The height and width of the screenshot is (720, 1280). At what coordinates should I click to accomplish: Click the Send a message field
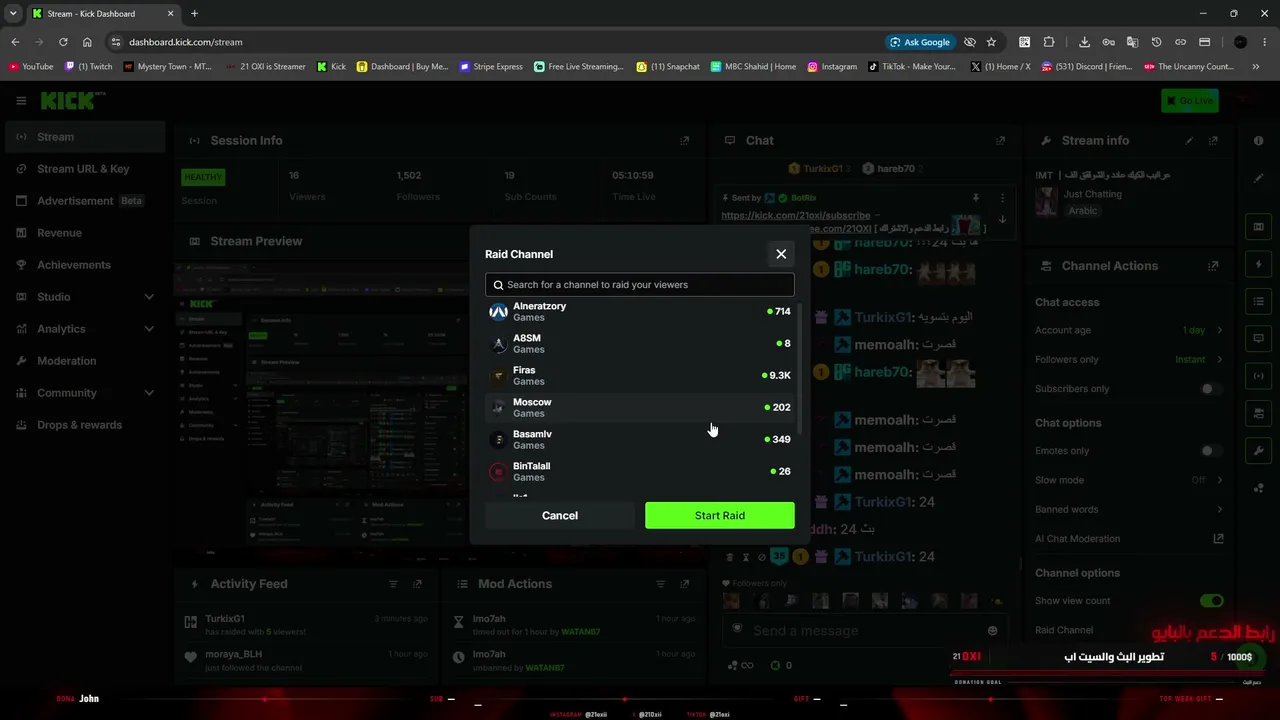pyautogui.click(x=865, y=631)
